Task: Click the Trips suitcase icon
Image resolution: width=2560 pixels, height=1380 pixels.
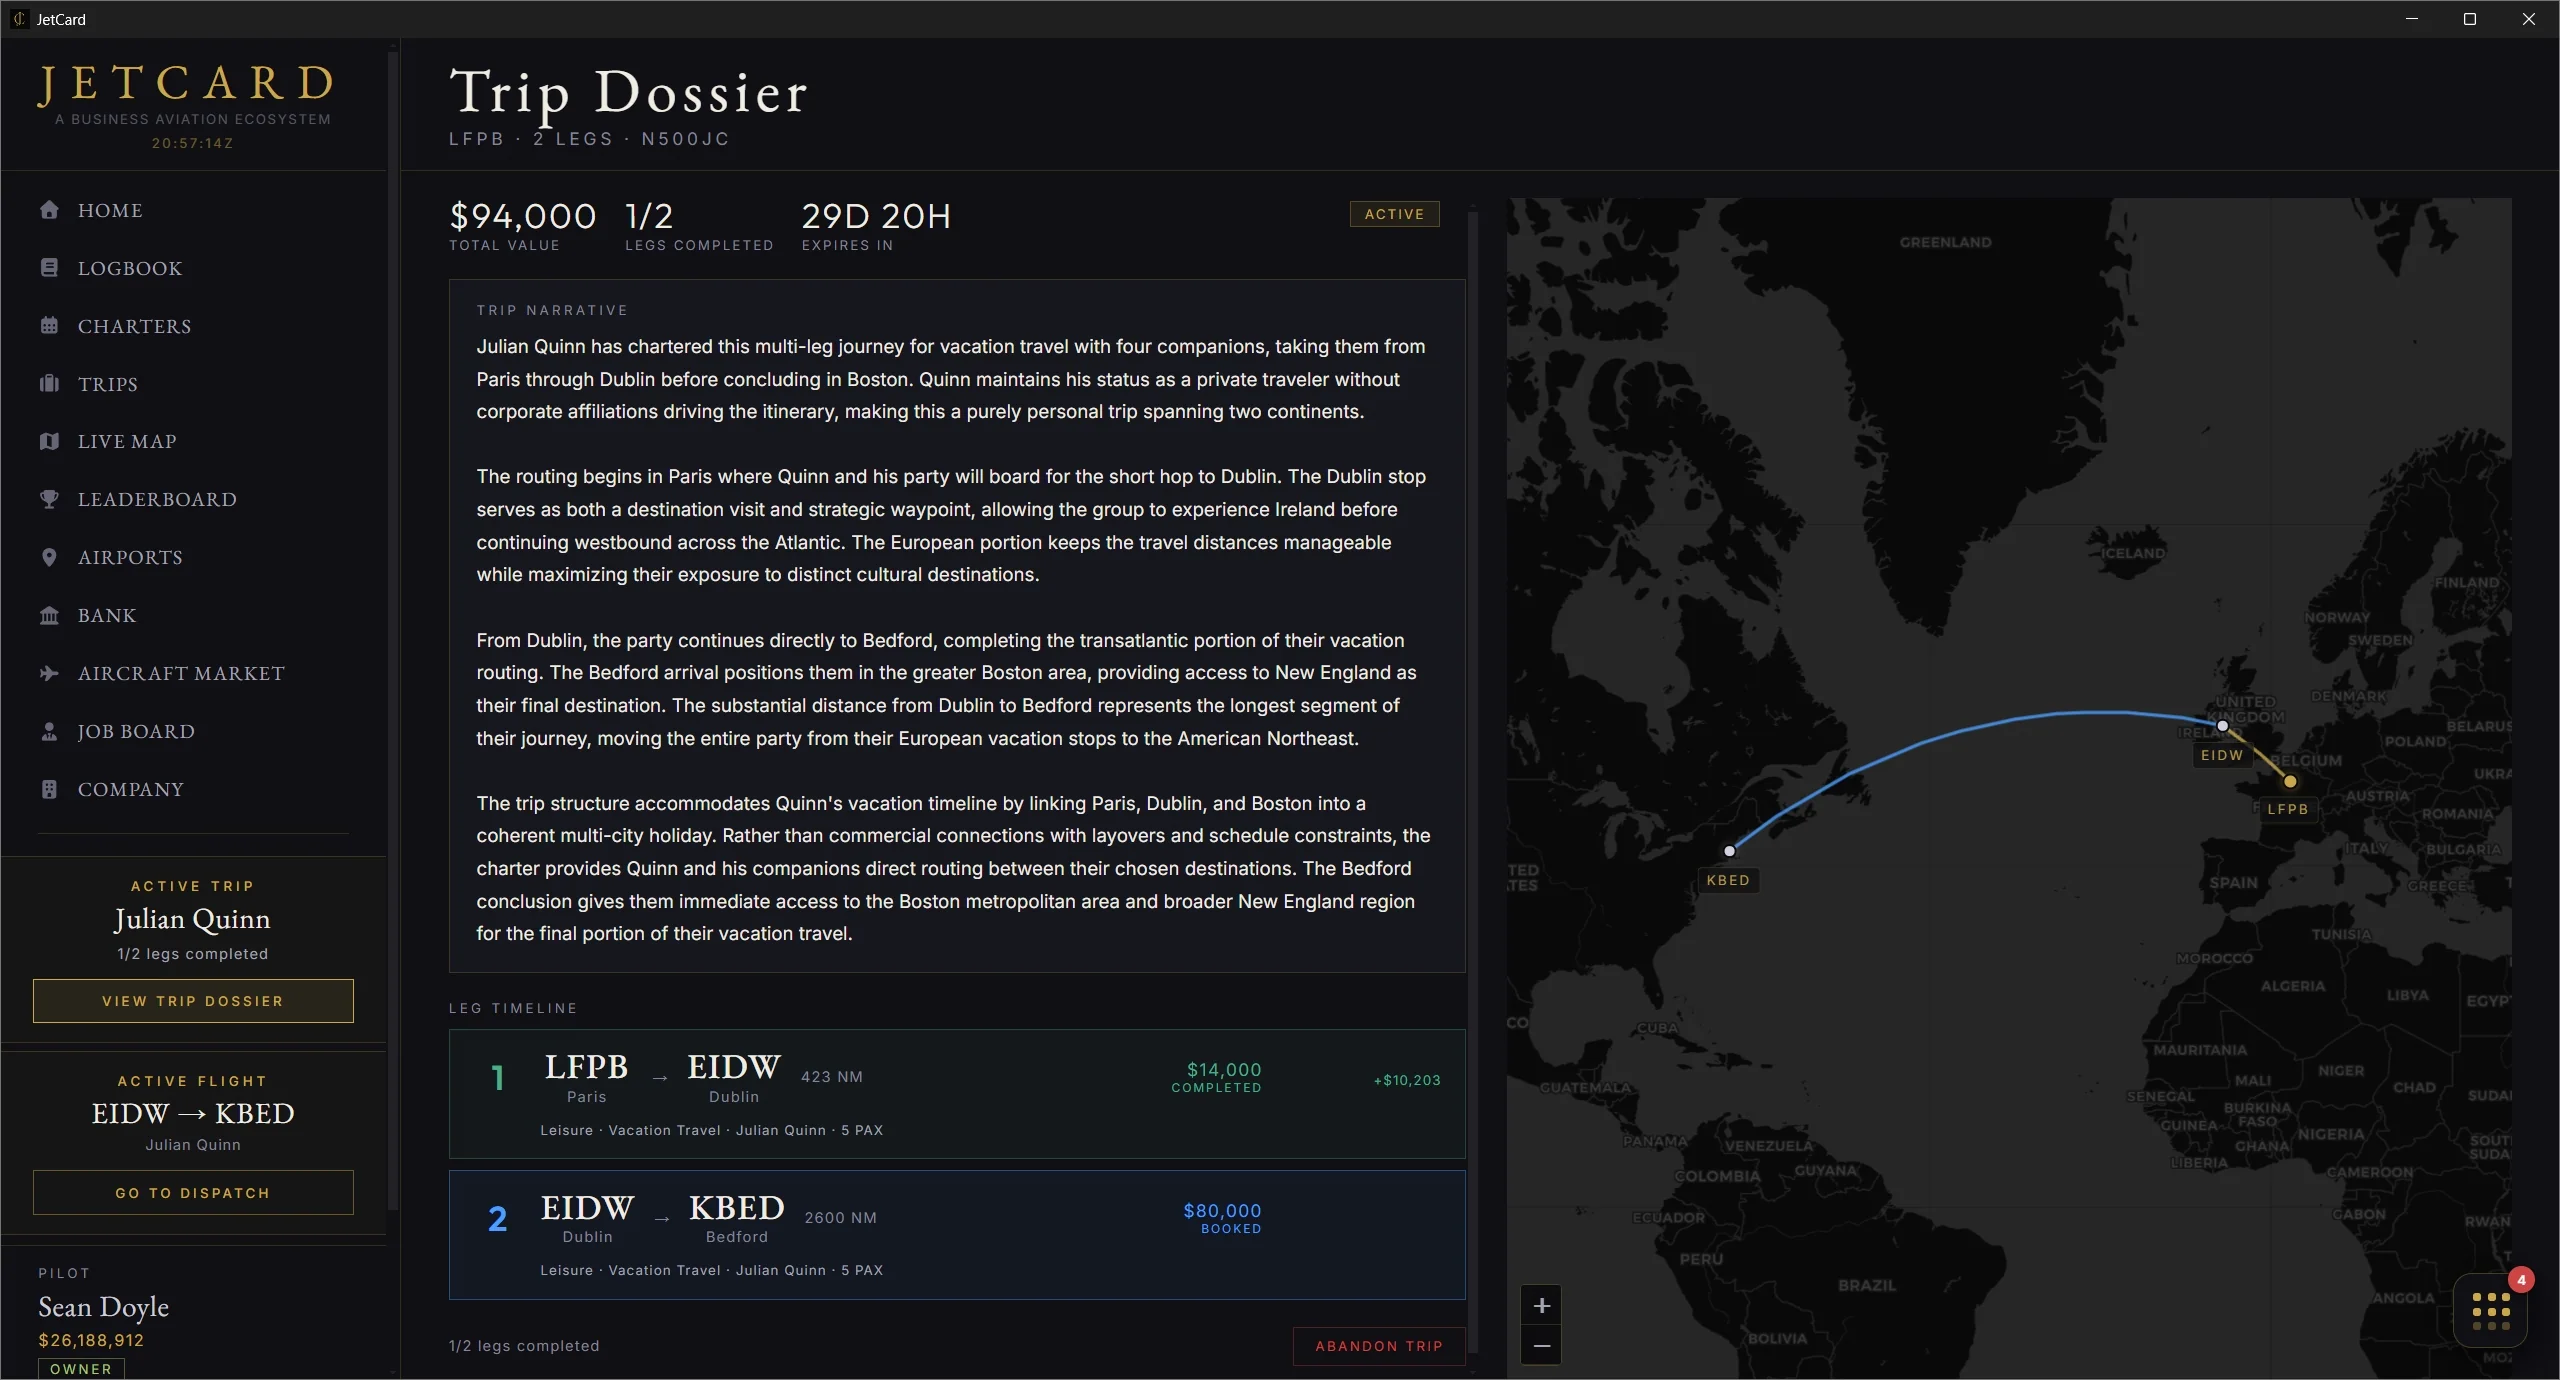Action: coord(49,384)
